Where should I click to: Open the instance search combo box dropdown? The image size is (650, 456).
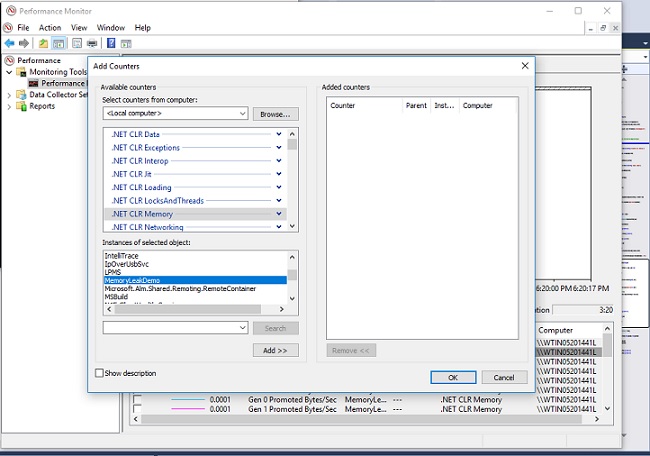pyautogui.click(x=243, y=327)
